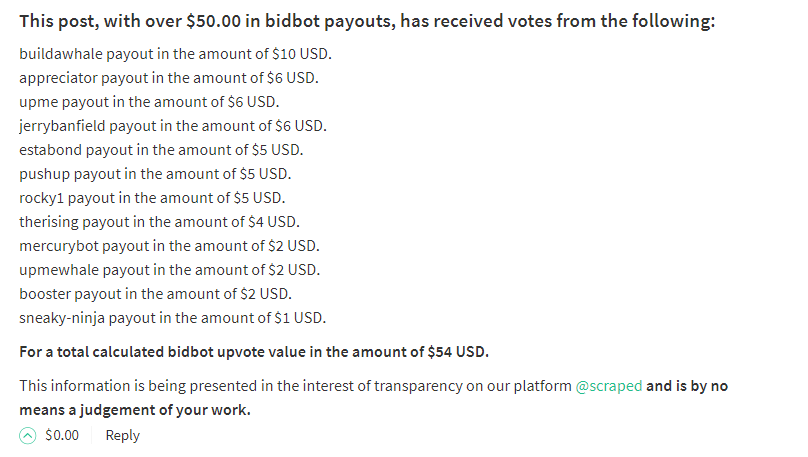
Task: Click the total bidbot upvote value $54 line
Action: [254, 352]
